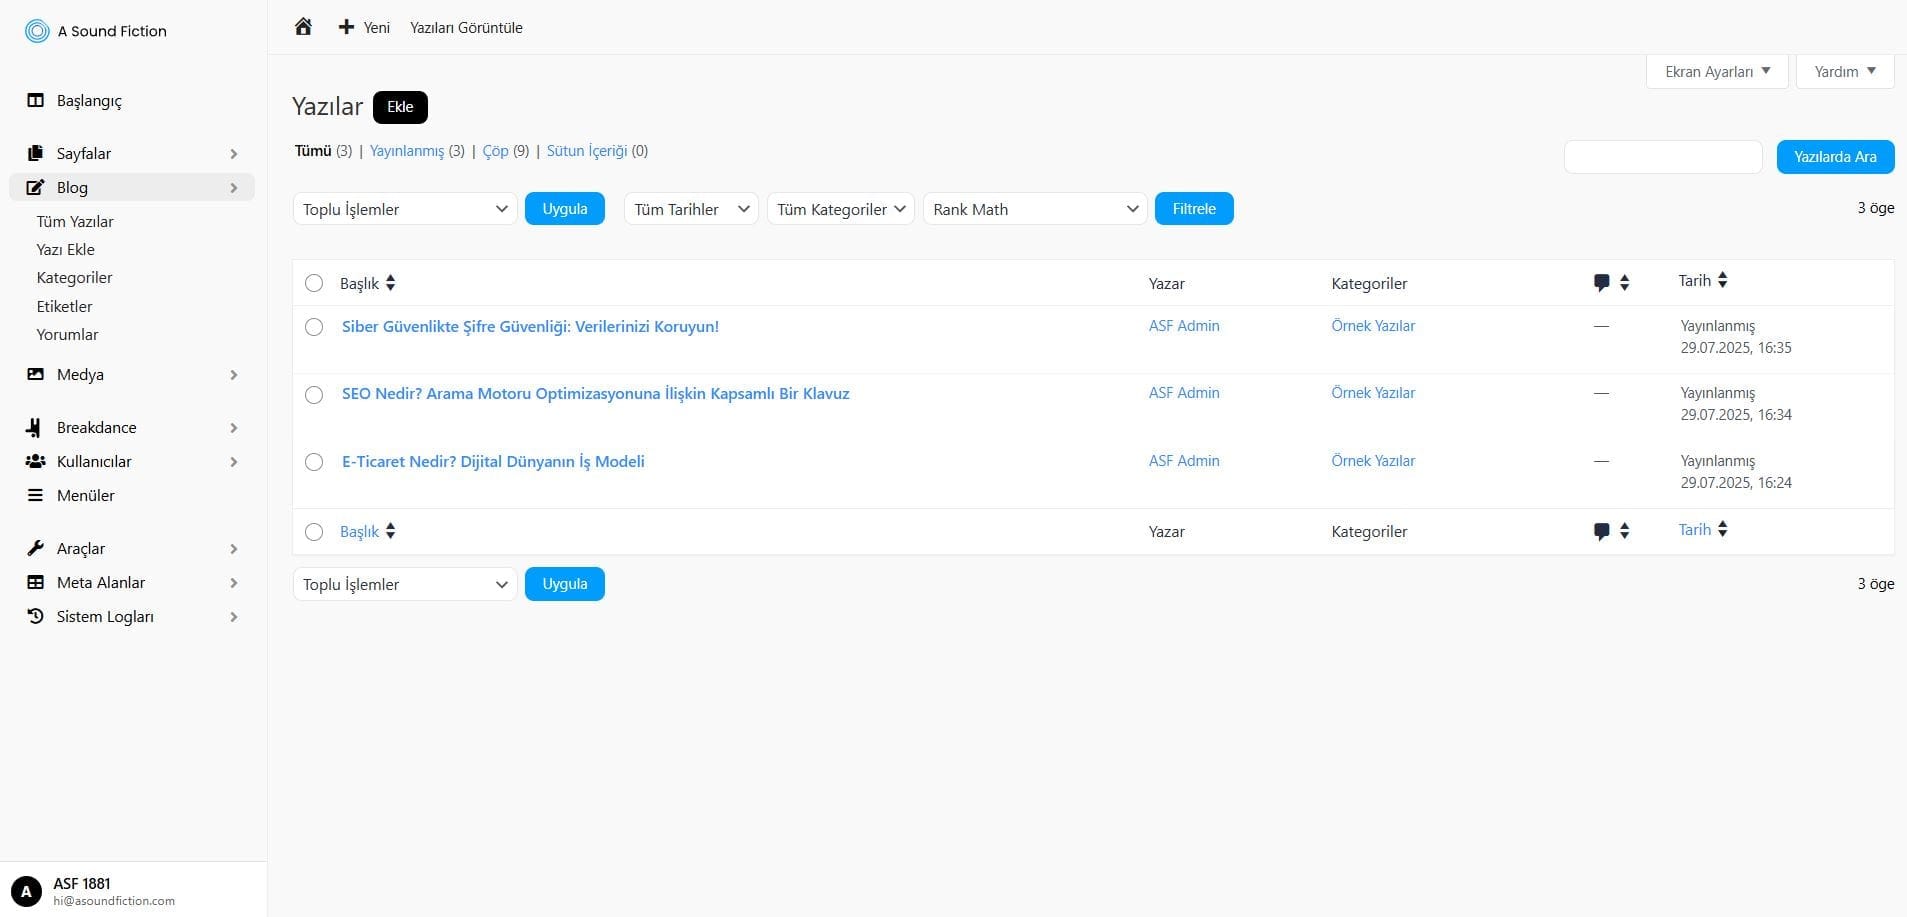Click the Medya image icon in sidebar
This screenshot has height=917, width=1907.
point(35,374)
